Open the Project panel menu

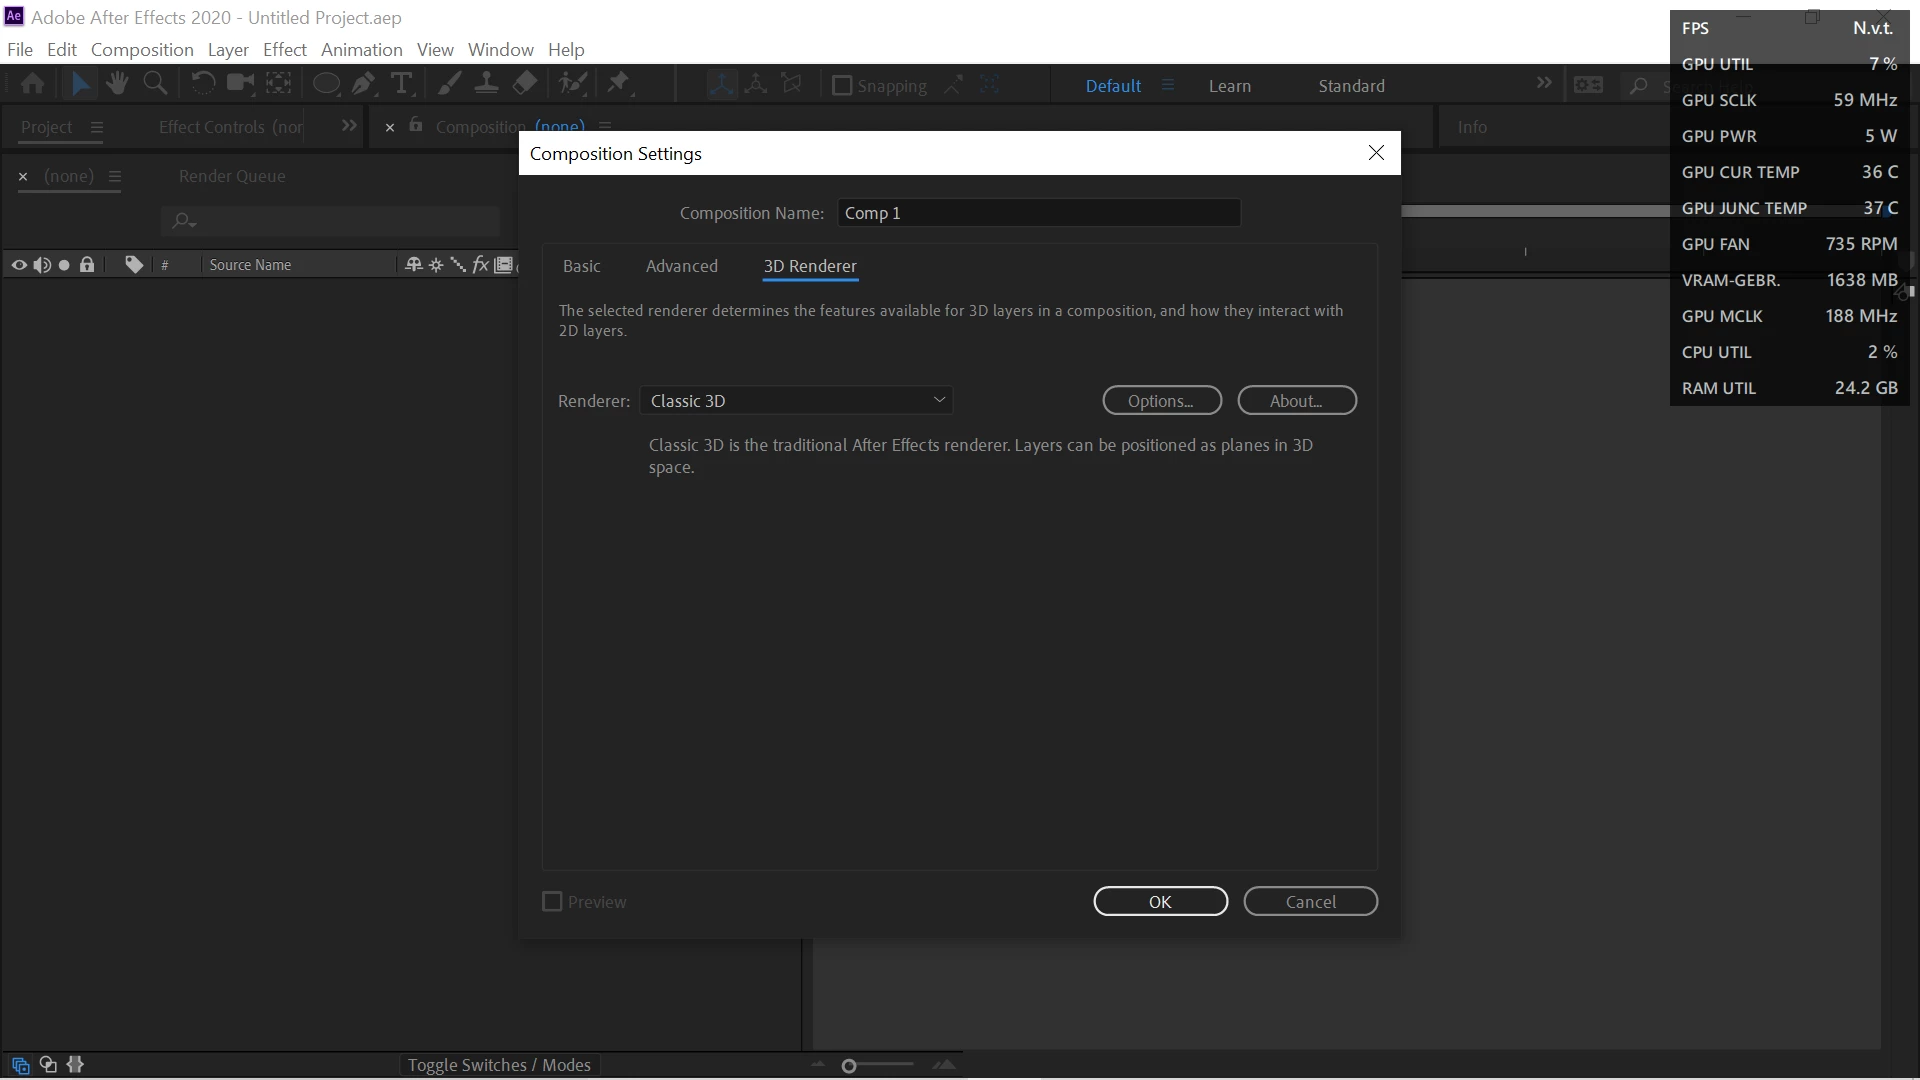[x=97, y=127]
